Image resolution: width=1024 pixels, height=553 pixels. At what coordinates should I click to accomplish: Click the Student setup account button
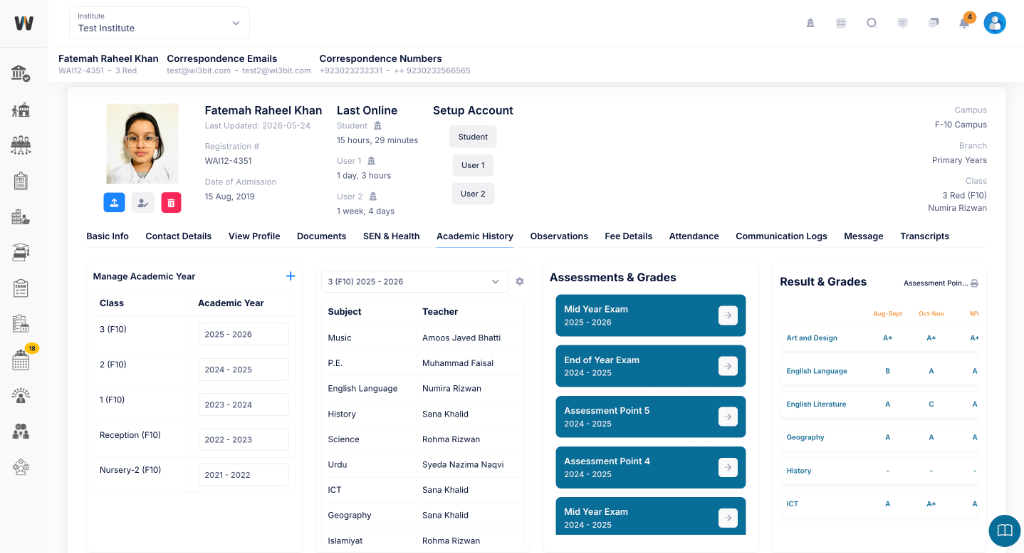click(x=473, y=136)
